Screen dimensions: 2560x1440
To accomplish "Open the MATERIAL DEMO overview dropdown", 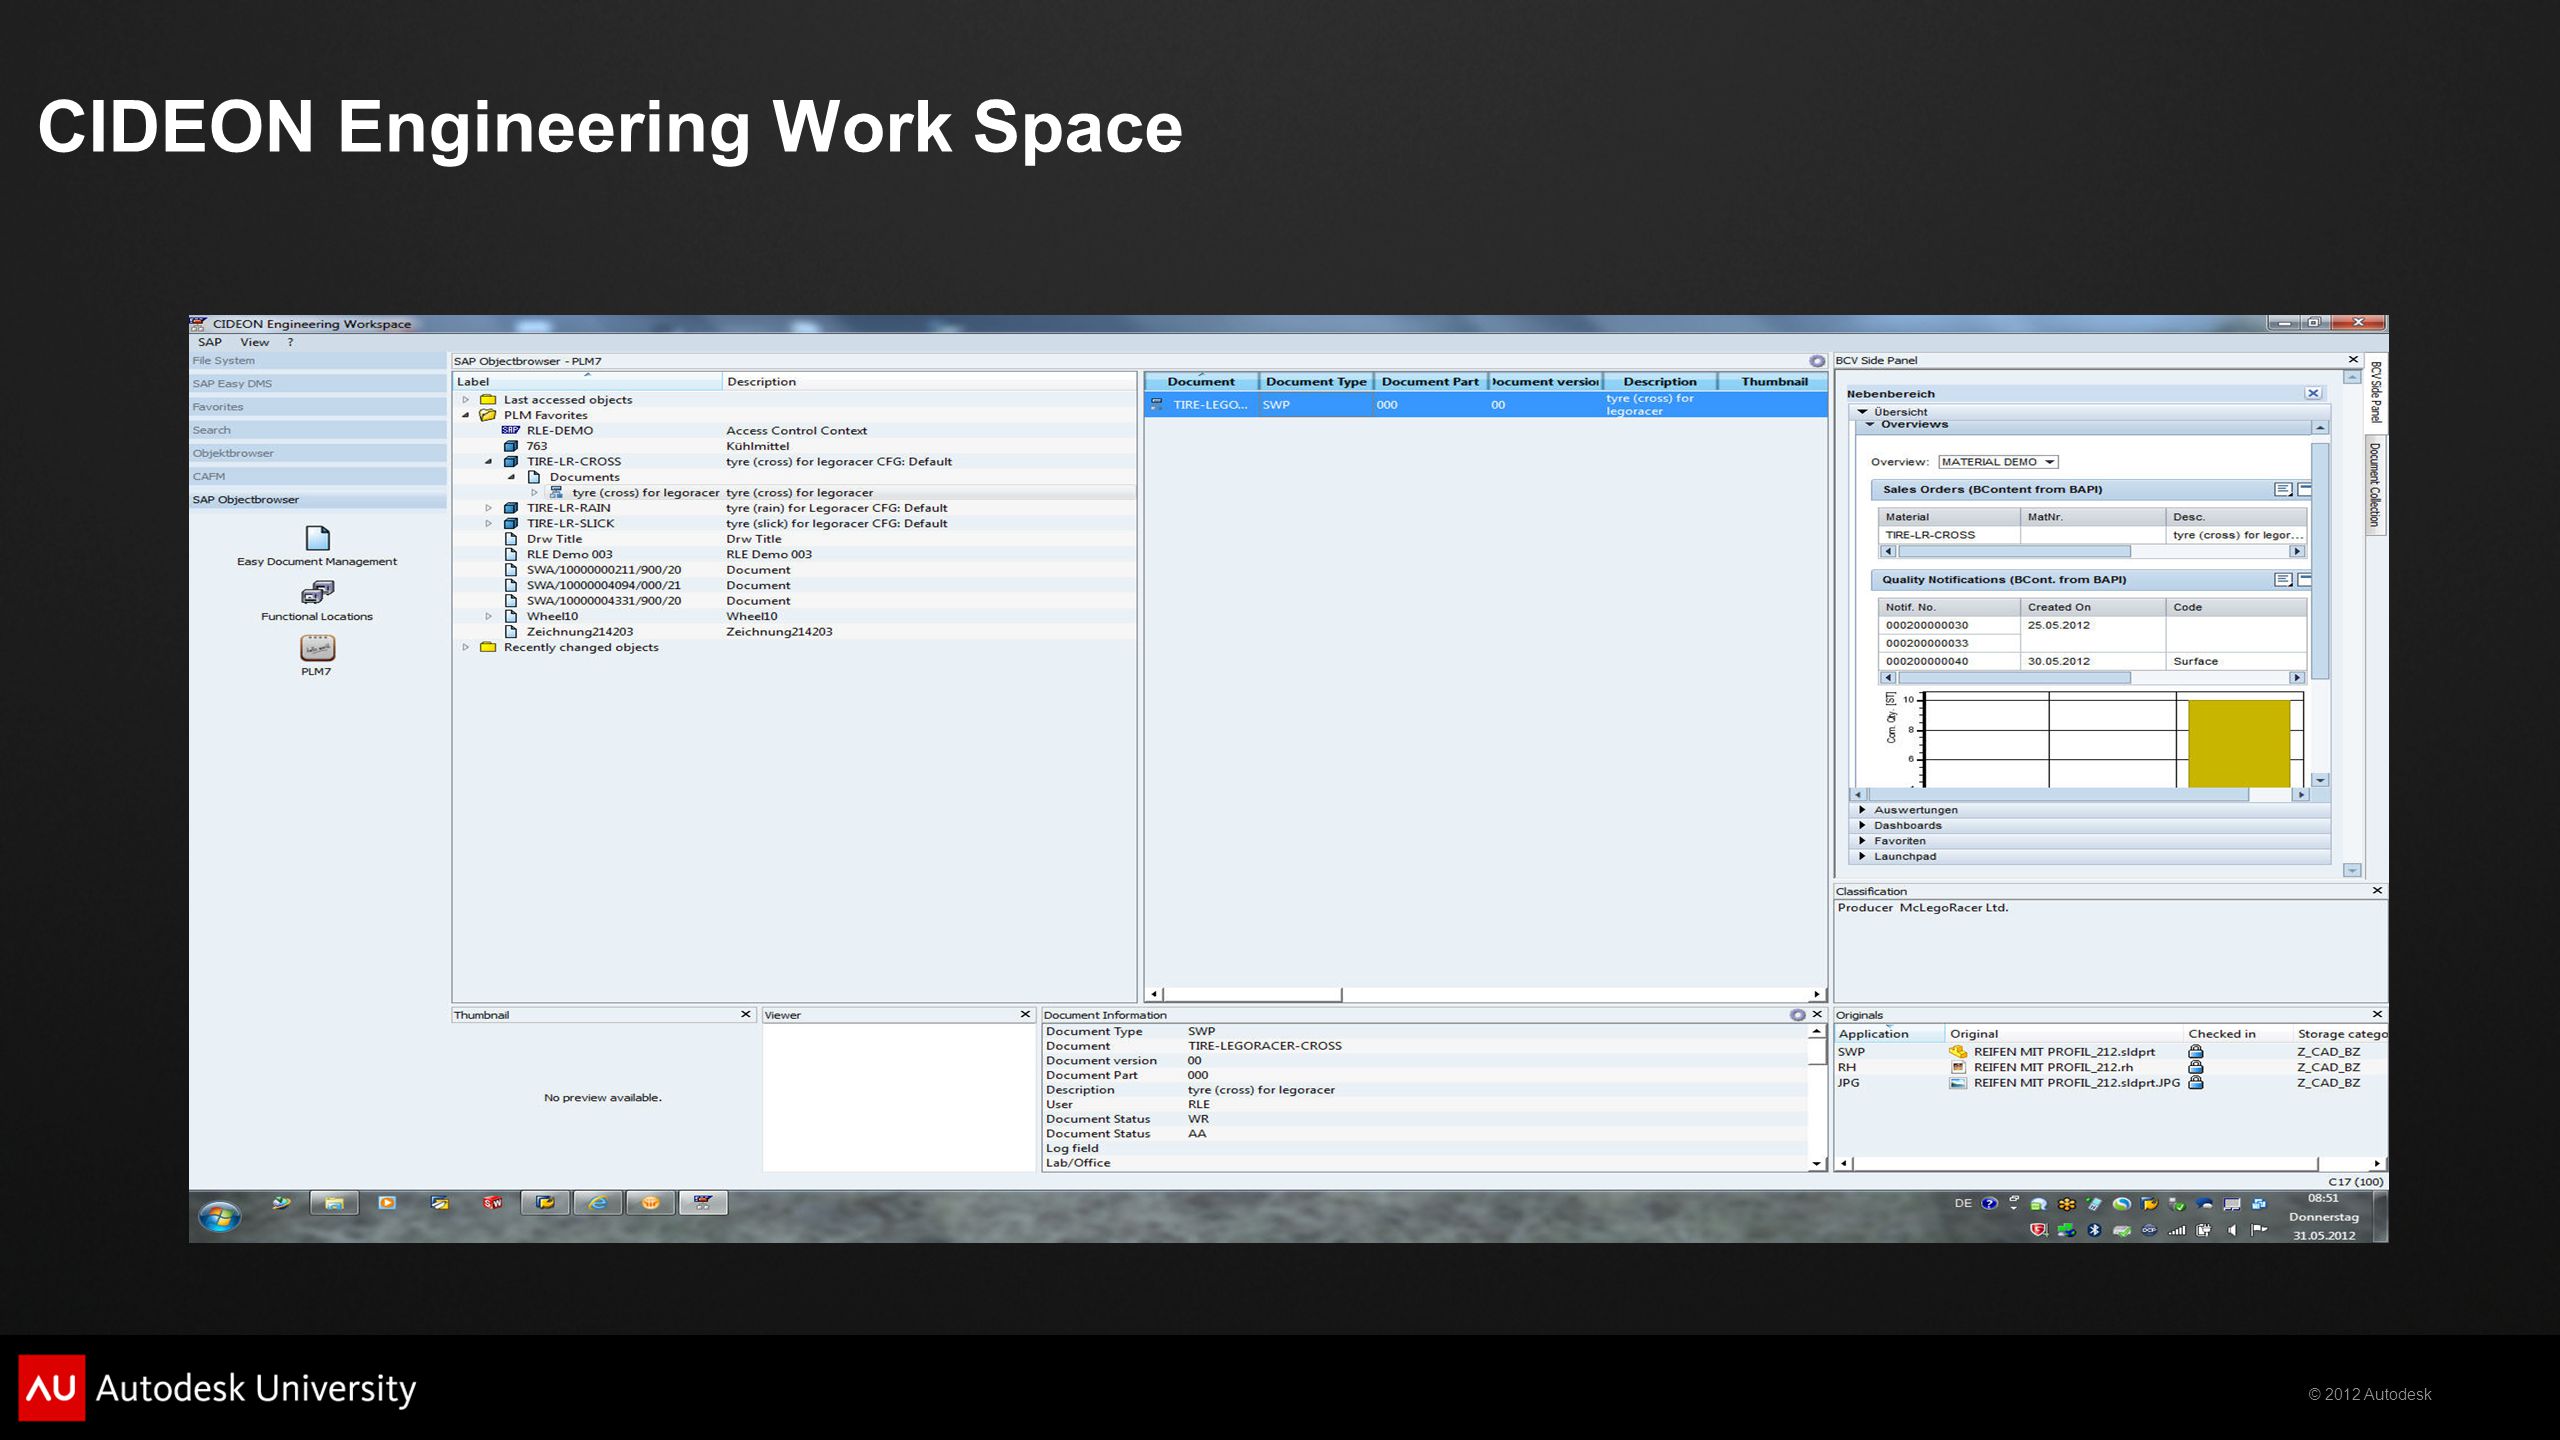I will [x=1997, y=462].
